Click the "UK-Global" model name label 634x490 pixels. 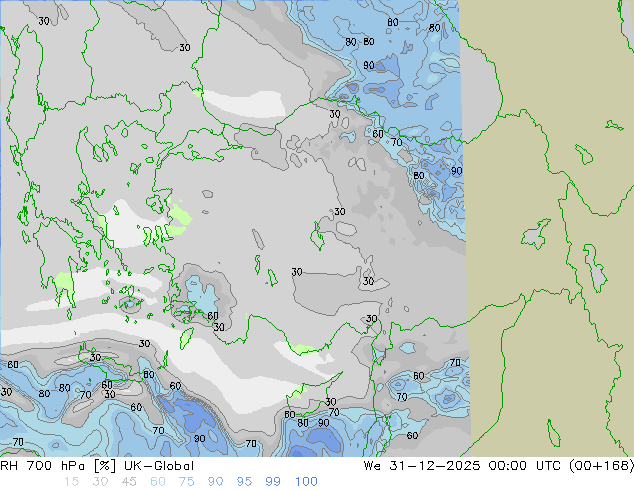159,466
